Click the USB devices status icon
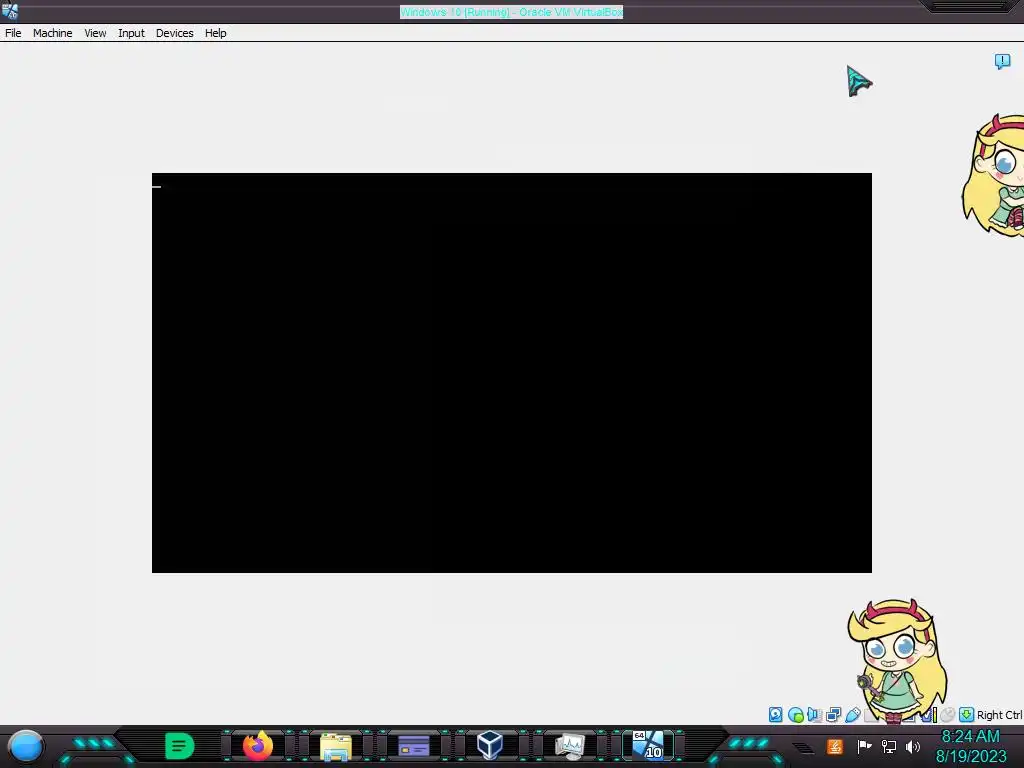Viewport: 1024px width, 768px height. pos(852,714)
